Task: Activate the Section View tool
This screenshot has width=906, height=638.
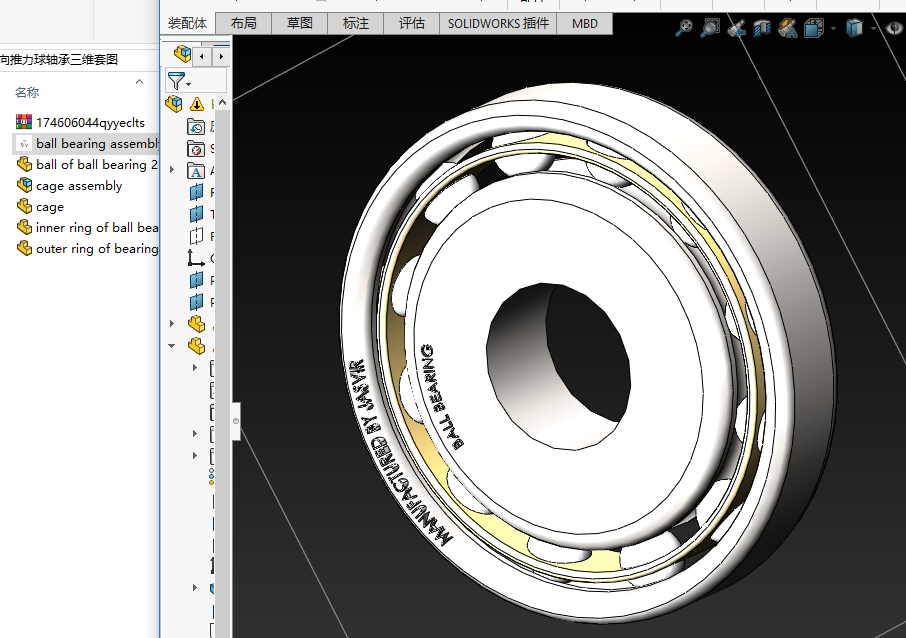Action: 762,28
